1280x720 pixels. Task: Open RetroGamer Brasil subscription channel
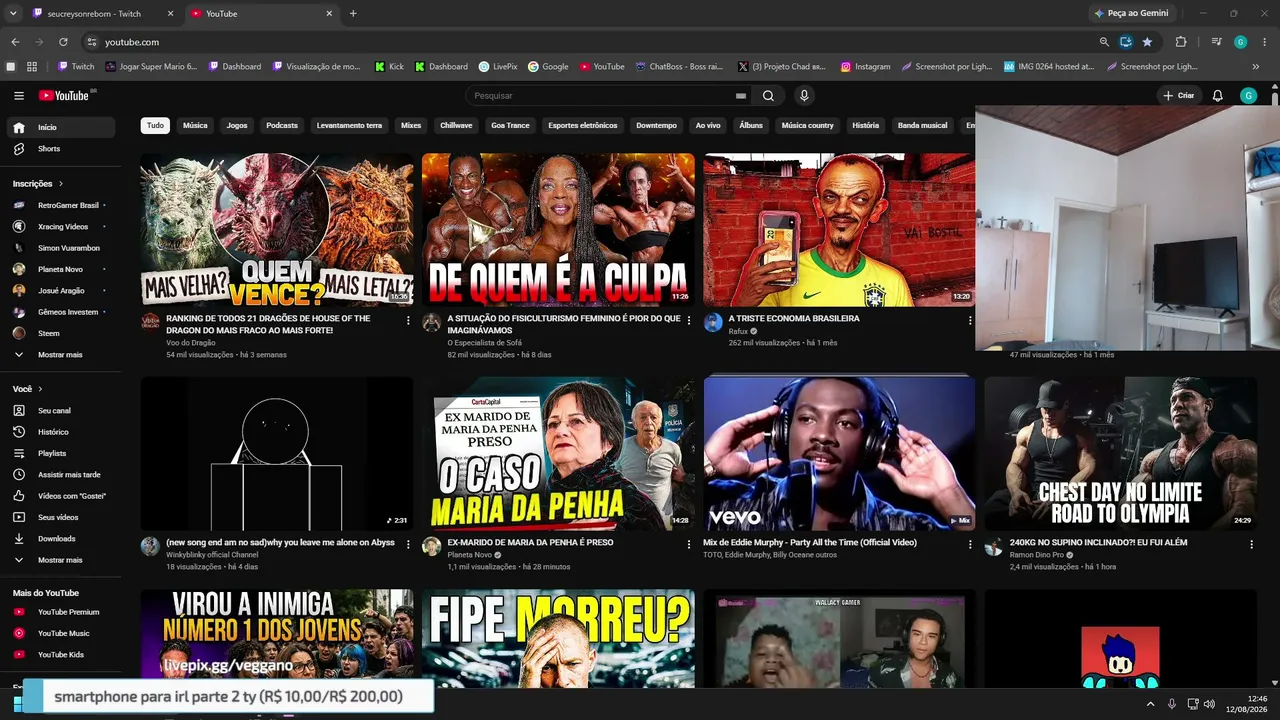coord(60,206)
